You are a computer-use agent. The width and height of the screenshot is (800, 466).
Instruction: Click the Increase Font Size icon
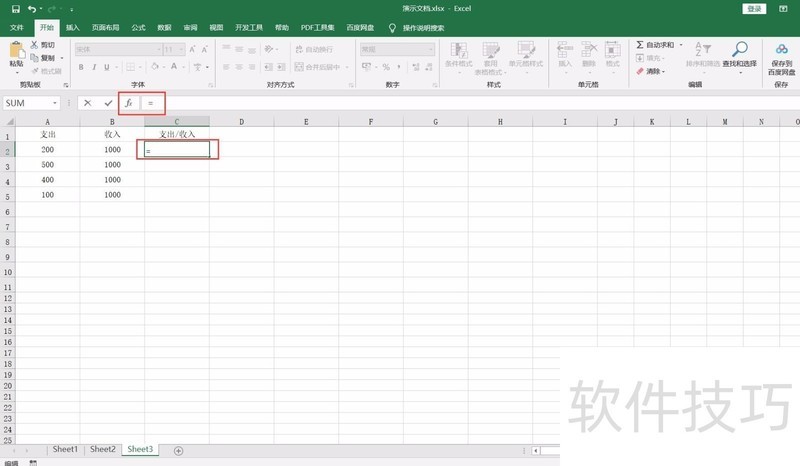click(x=192, y=50)
